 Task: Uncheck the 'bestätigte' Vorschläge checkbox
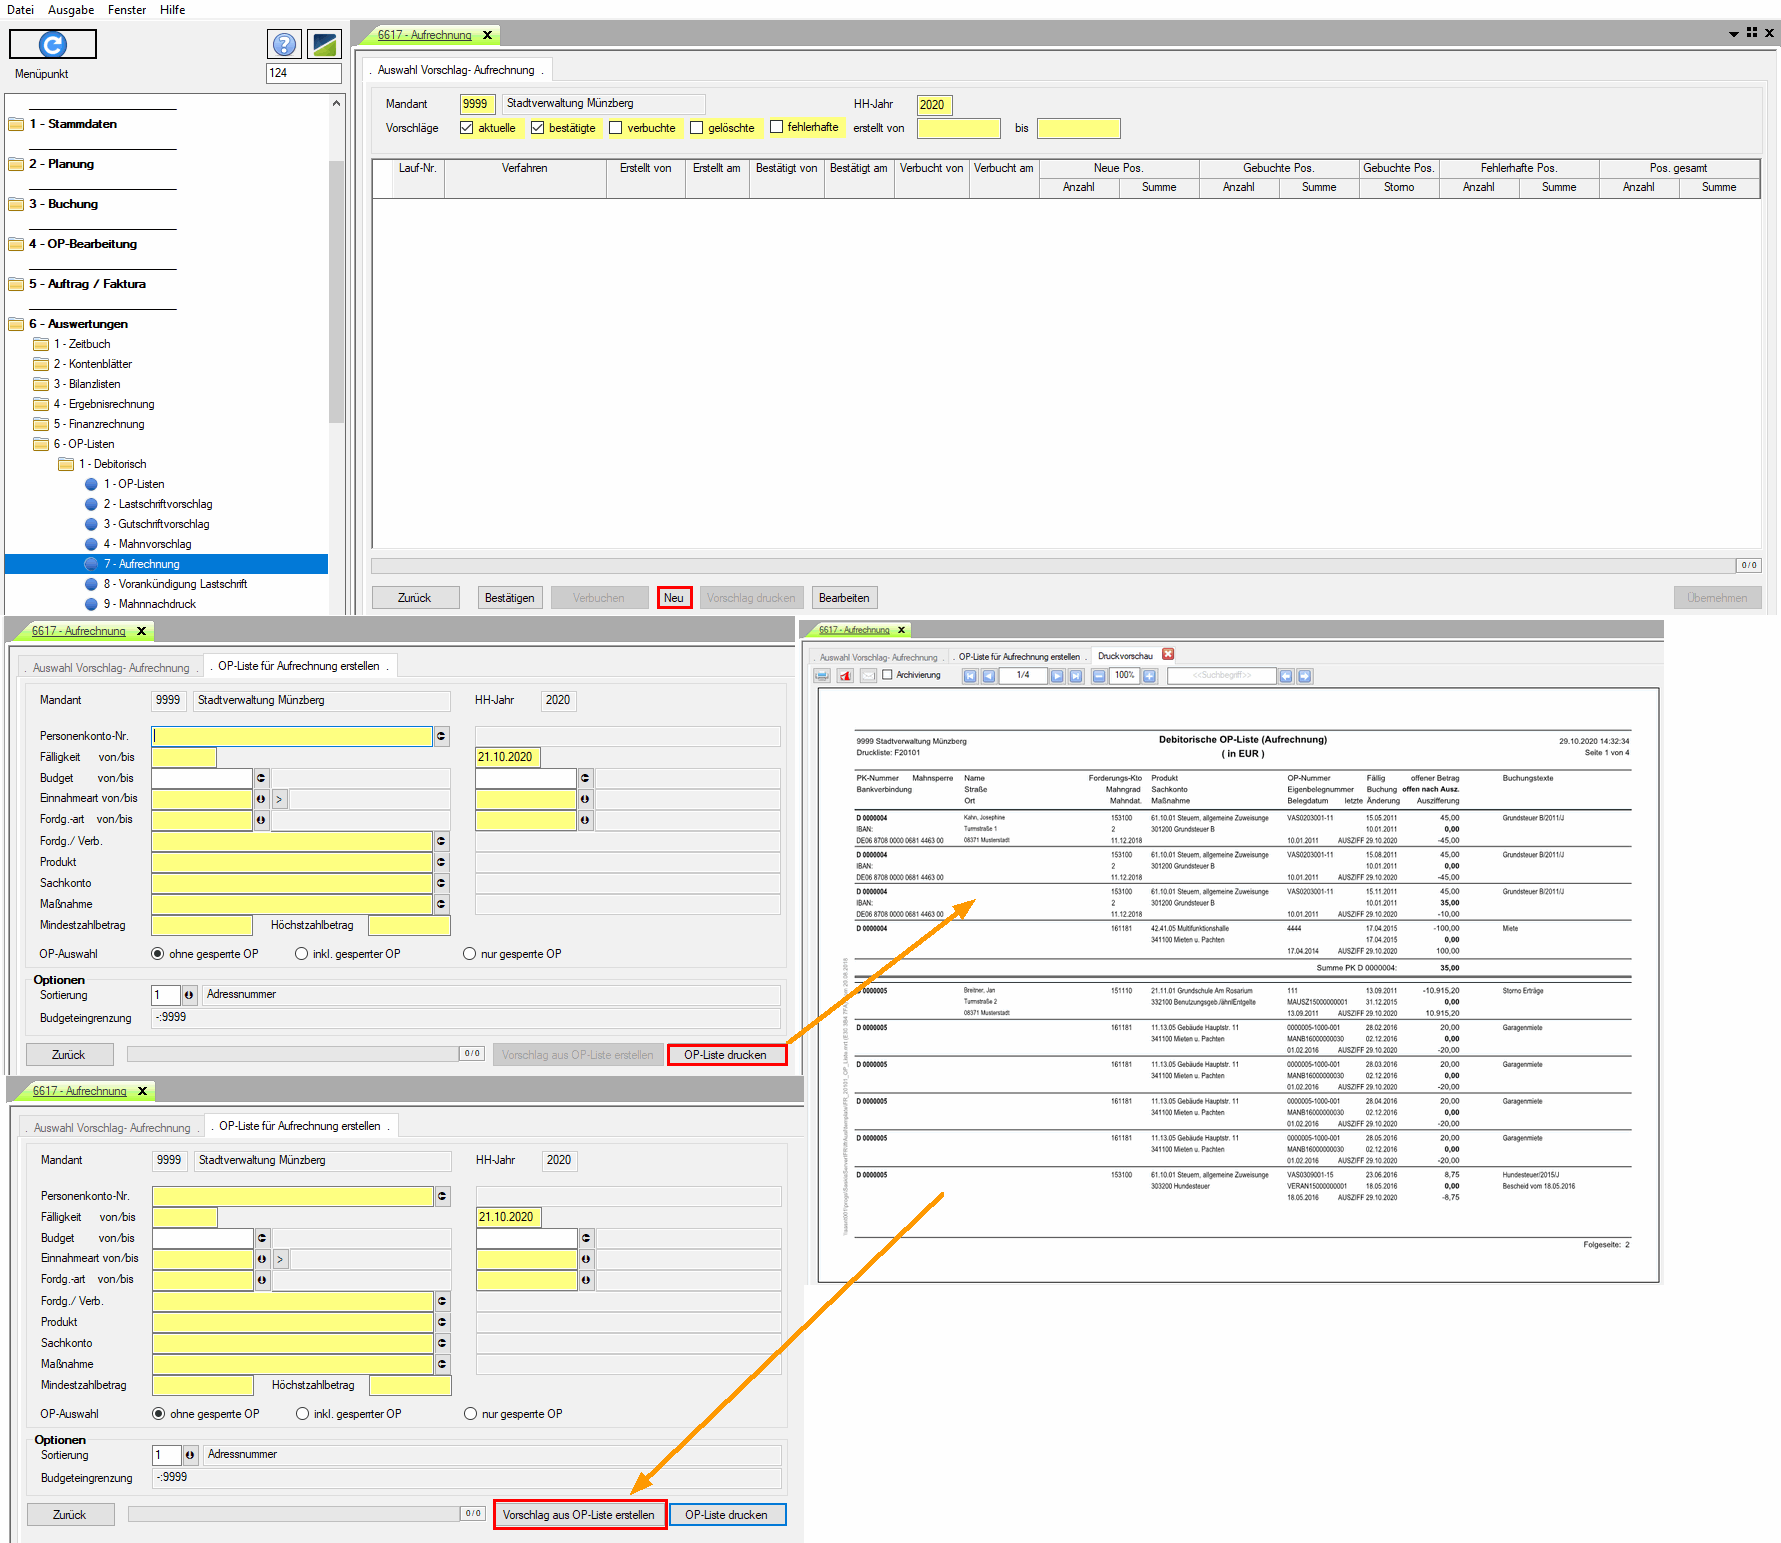(538, 128)
